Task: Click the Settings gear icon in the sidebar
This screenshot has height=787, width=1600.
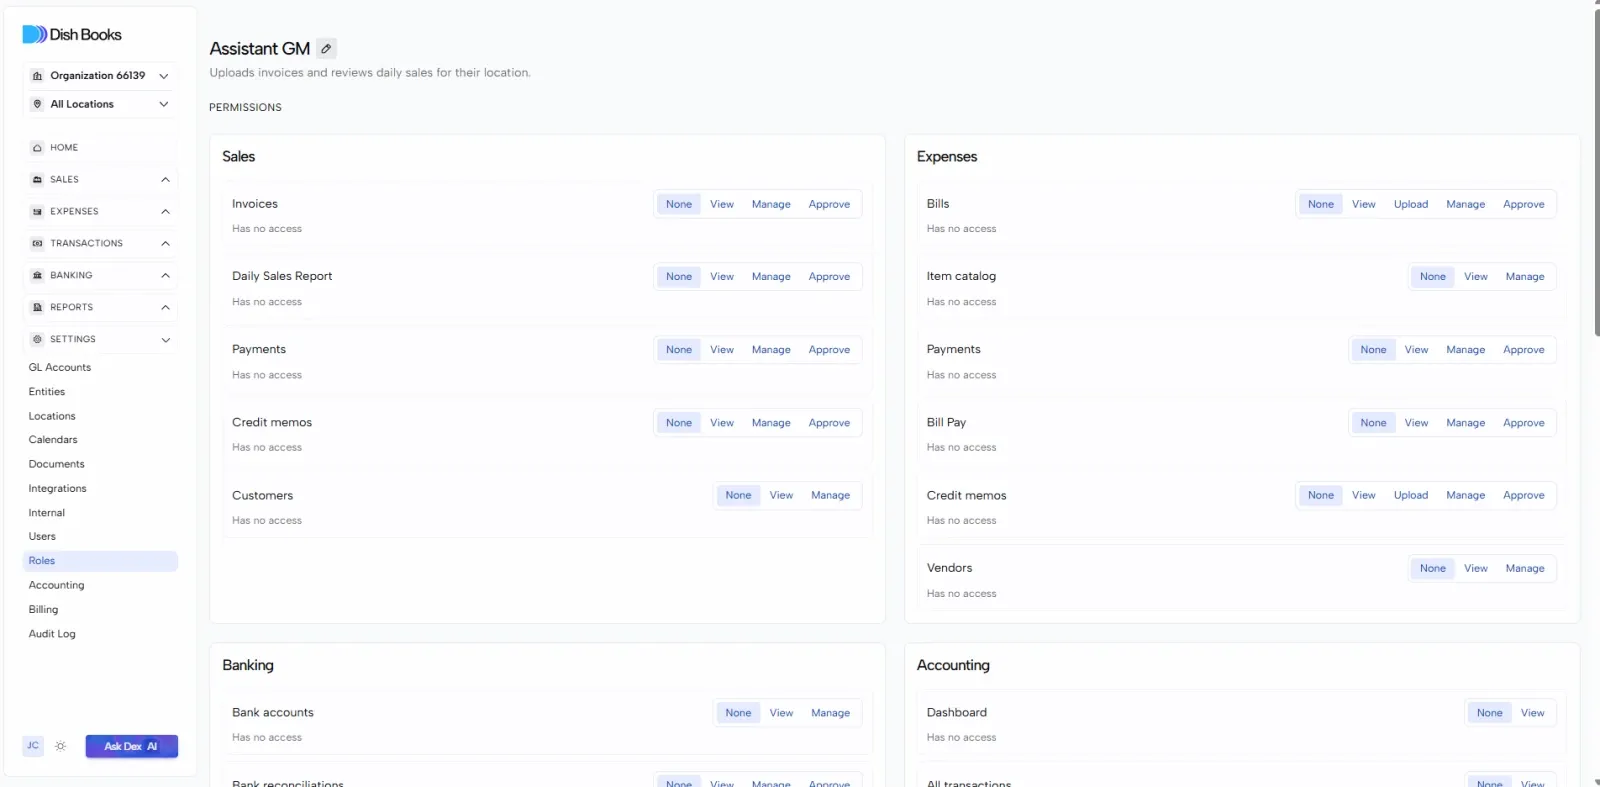Action: [37, 340]
